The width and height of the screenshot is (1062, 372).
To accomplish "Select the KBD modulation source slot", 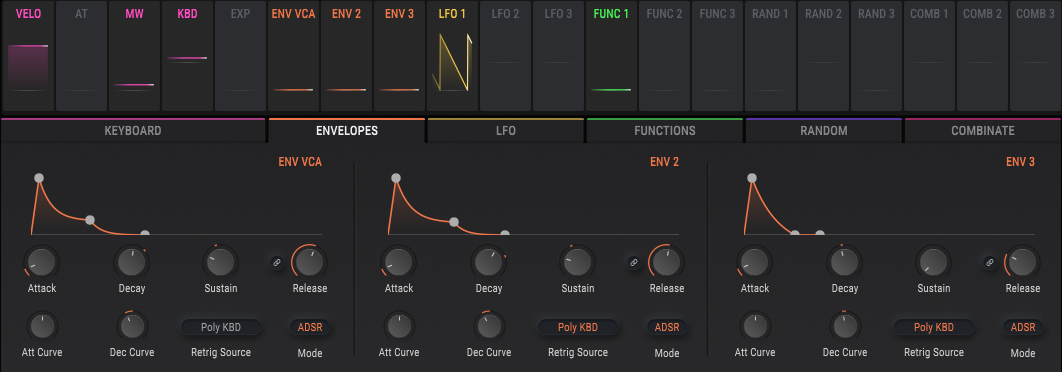I will pyautogui.click(x=187, y=56).
